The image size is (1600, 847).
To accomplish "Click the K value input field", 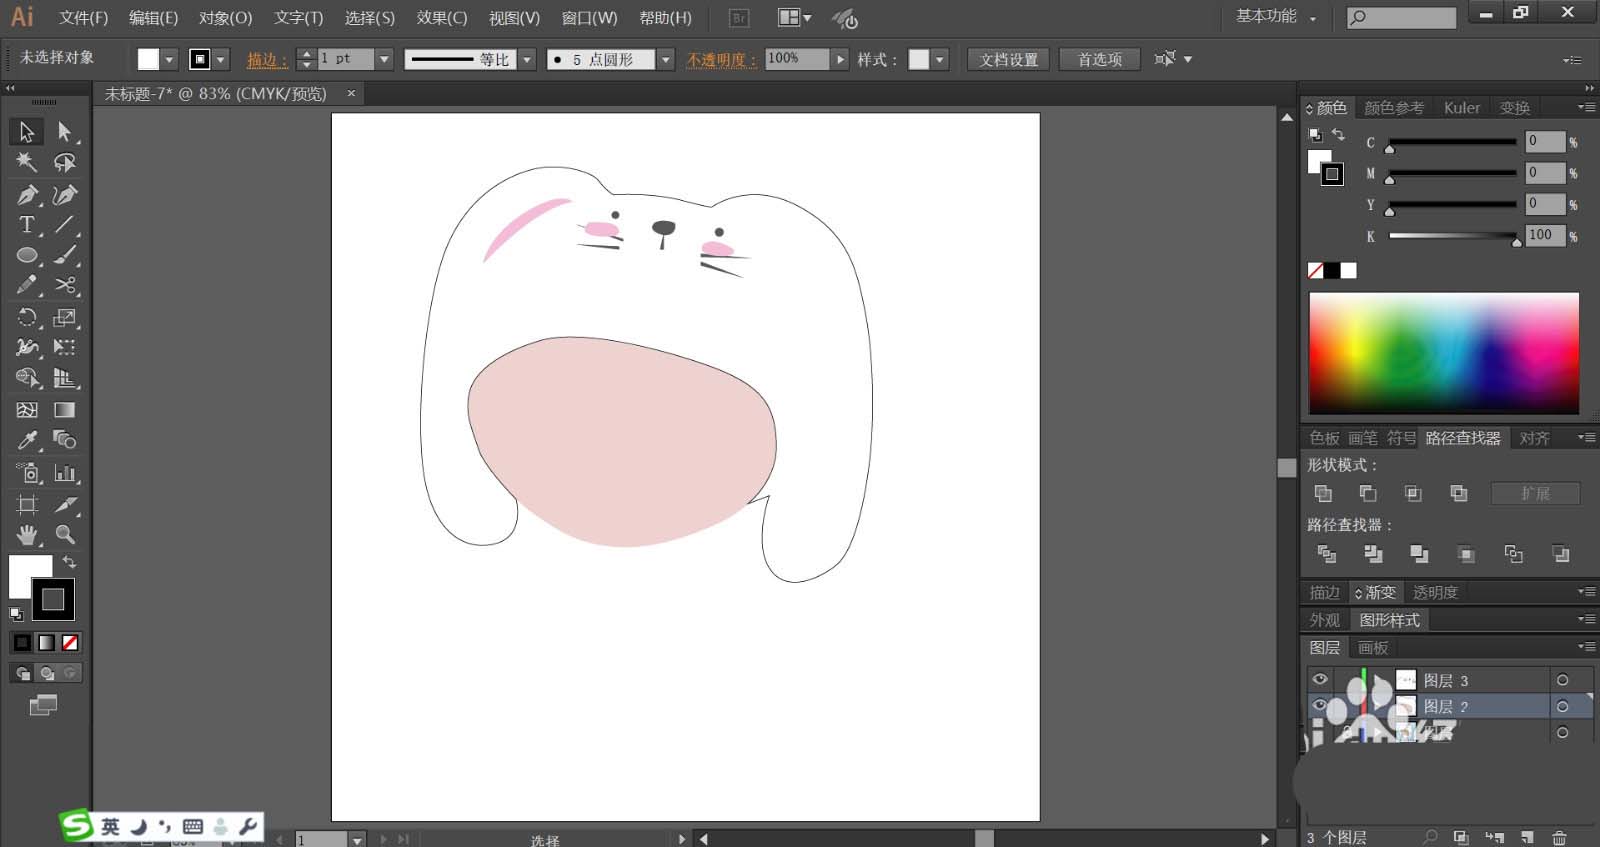I will click(1543, 235).
